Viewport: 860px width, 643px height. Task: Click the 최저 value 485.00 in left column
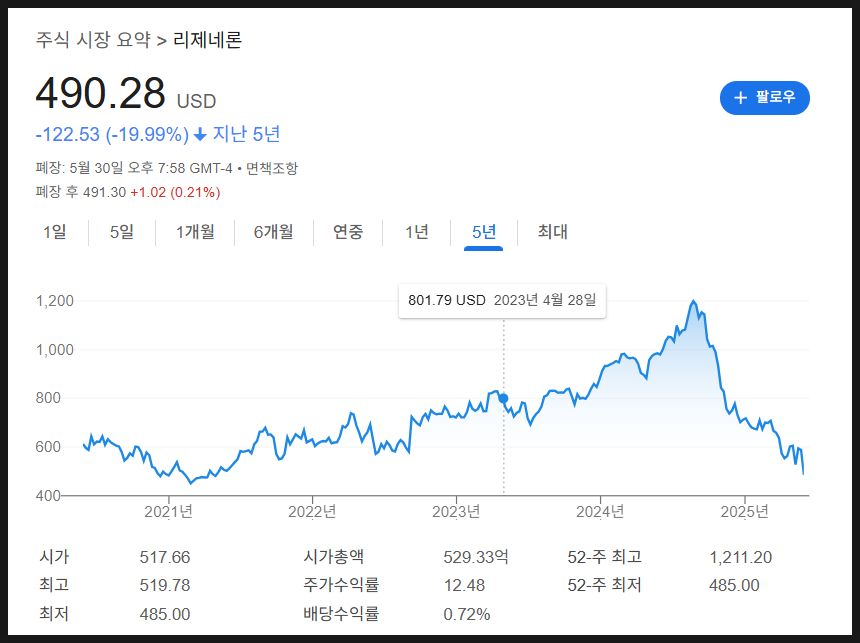click(165, 614)
